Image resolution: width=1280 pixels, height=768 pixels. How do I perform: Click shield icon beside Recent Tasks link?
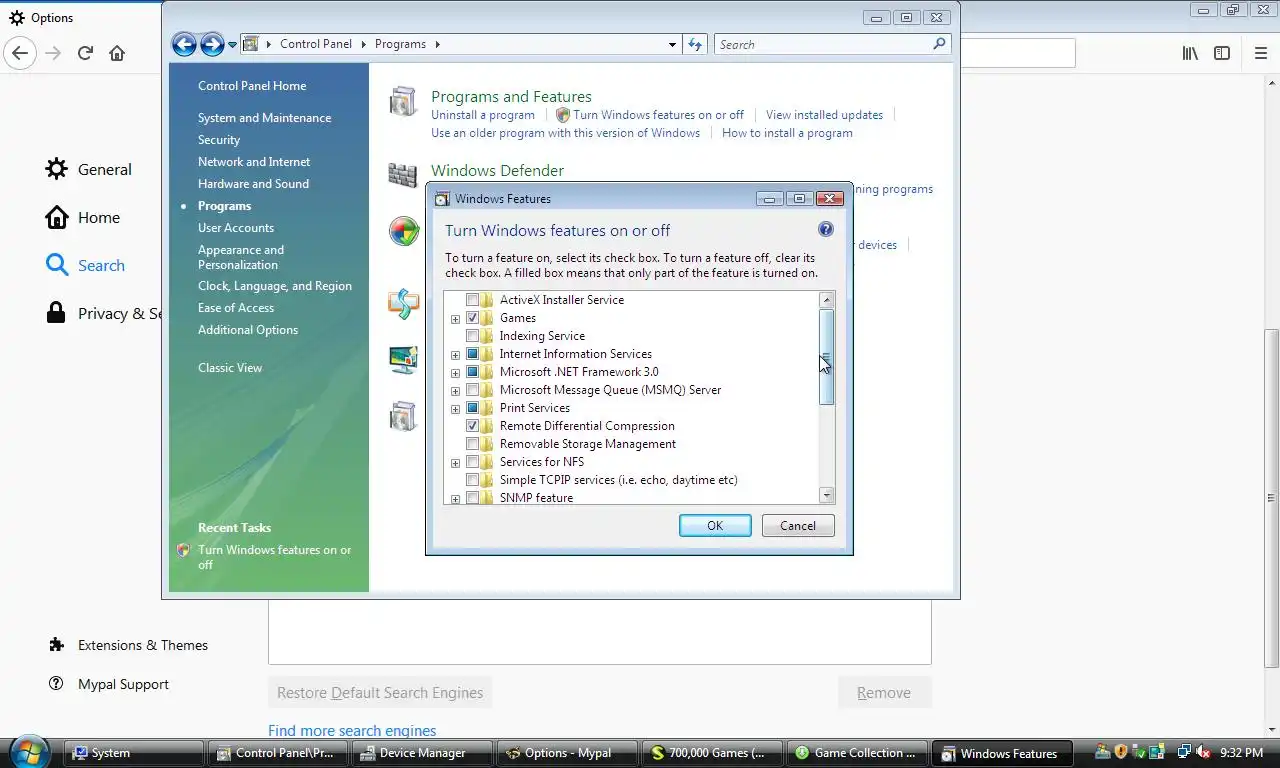tap(183, 550)
